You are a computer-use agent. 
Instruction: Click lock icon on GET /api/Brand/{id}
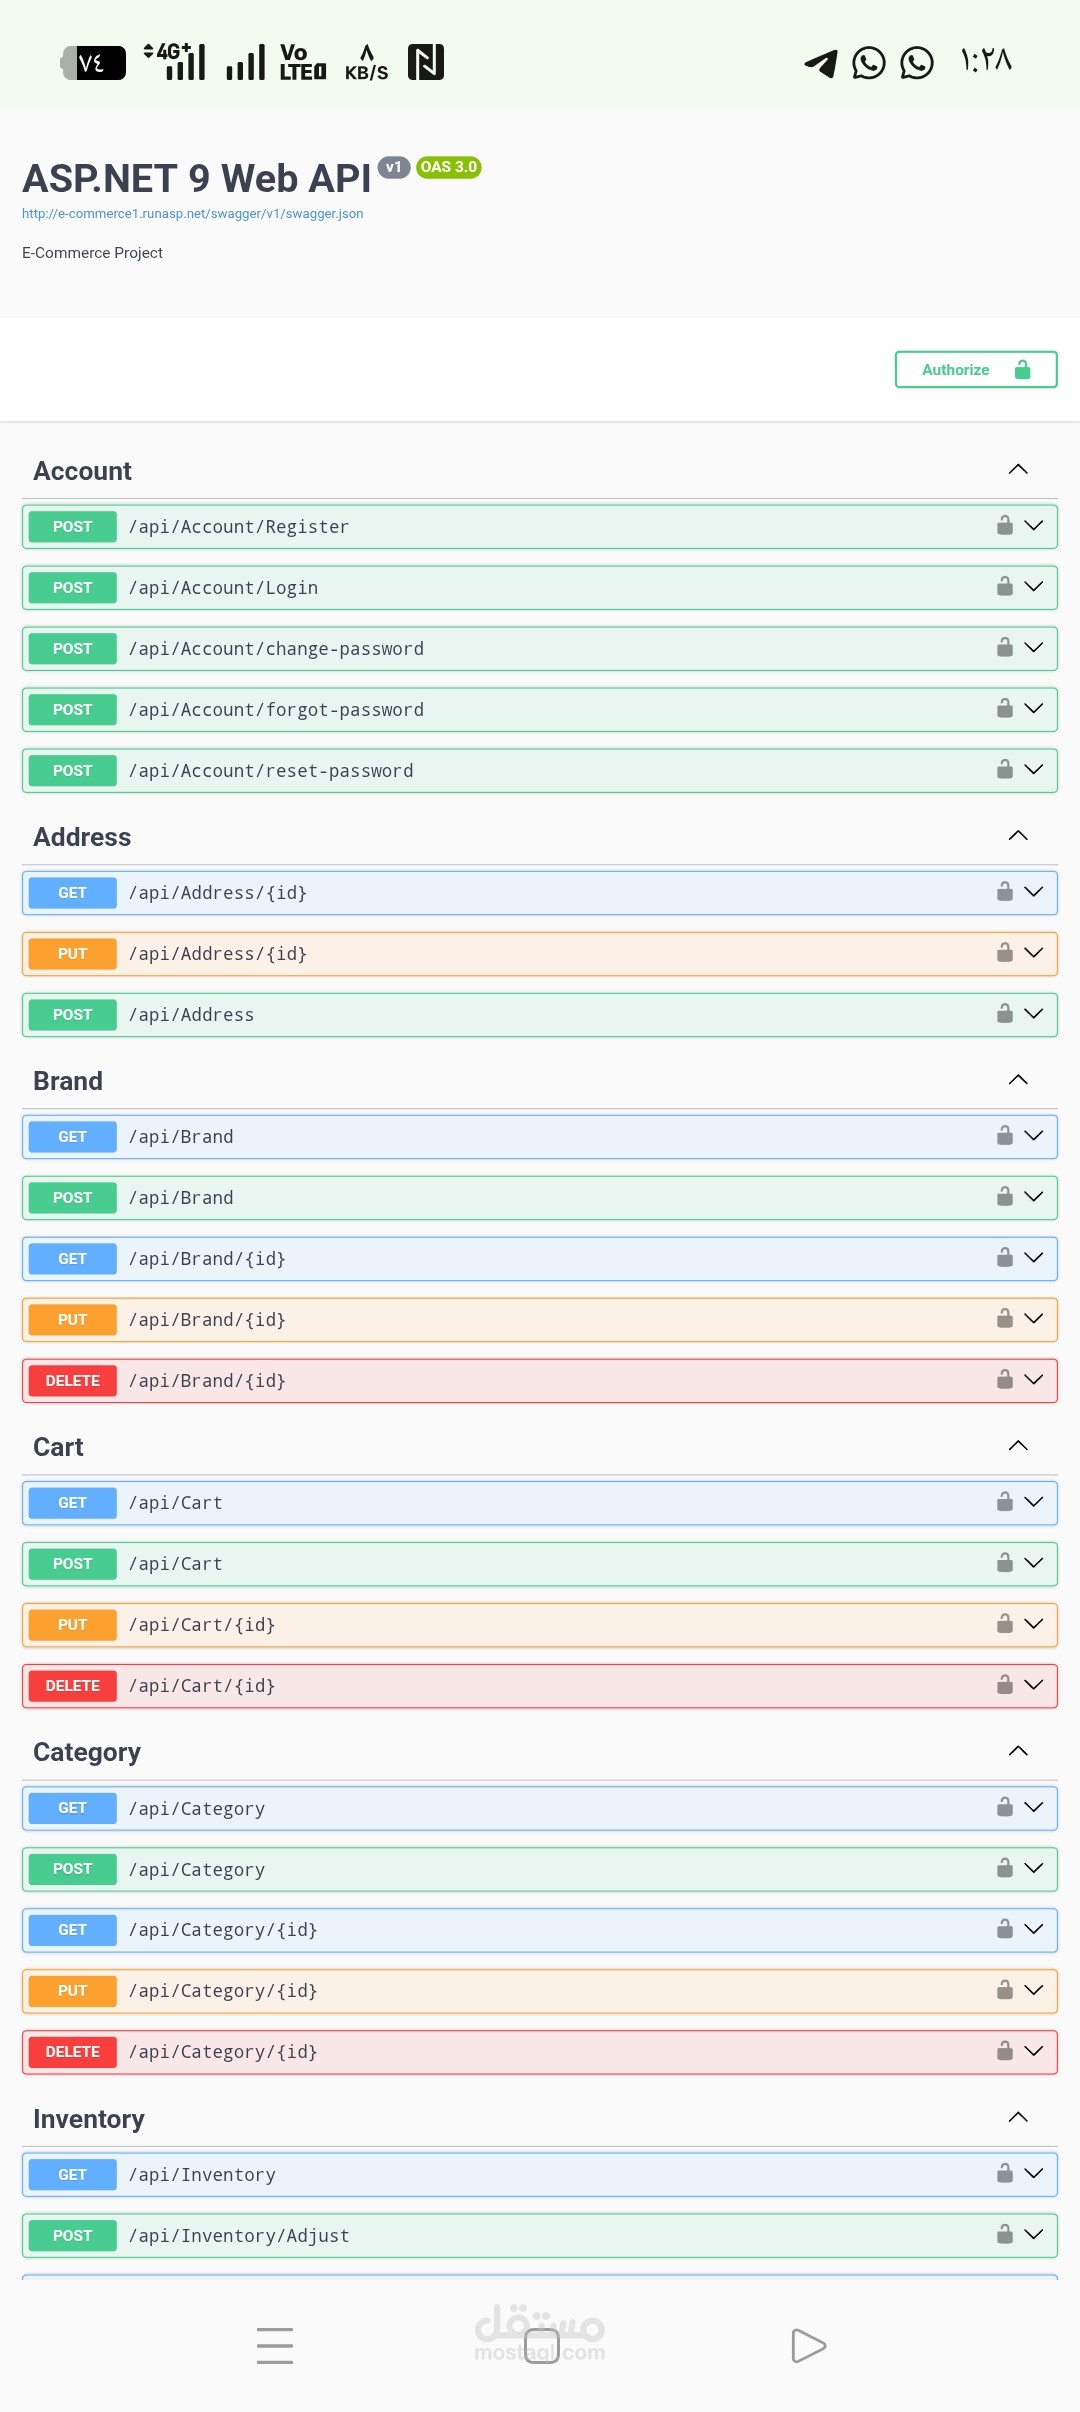(1005, 1257)
